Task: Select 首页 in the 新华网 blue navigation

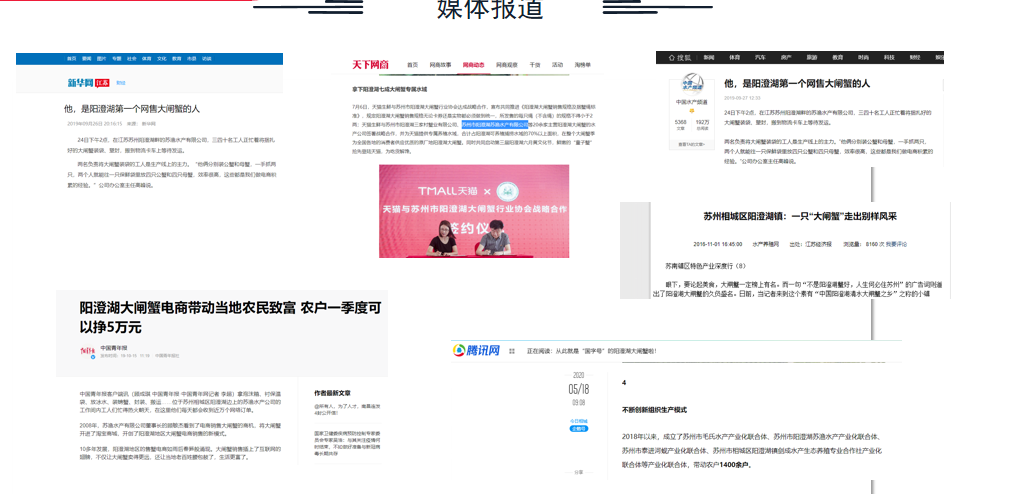Action: 71,59
